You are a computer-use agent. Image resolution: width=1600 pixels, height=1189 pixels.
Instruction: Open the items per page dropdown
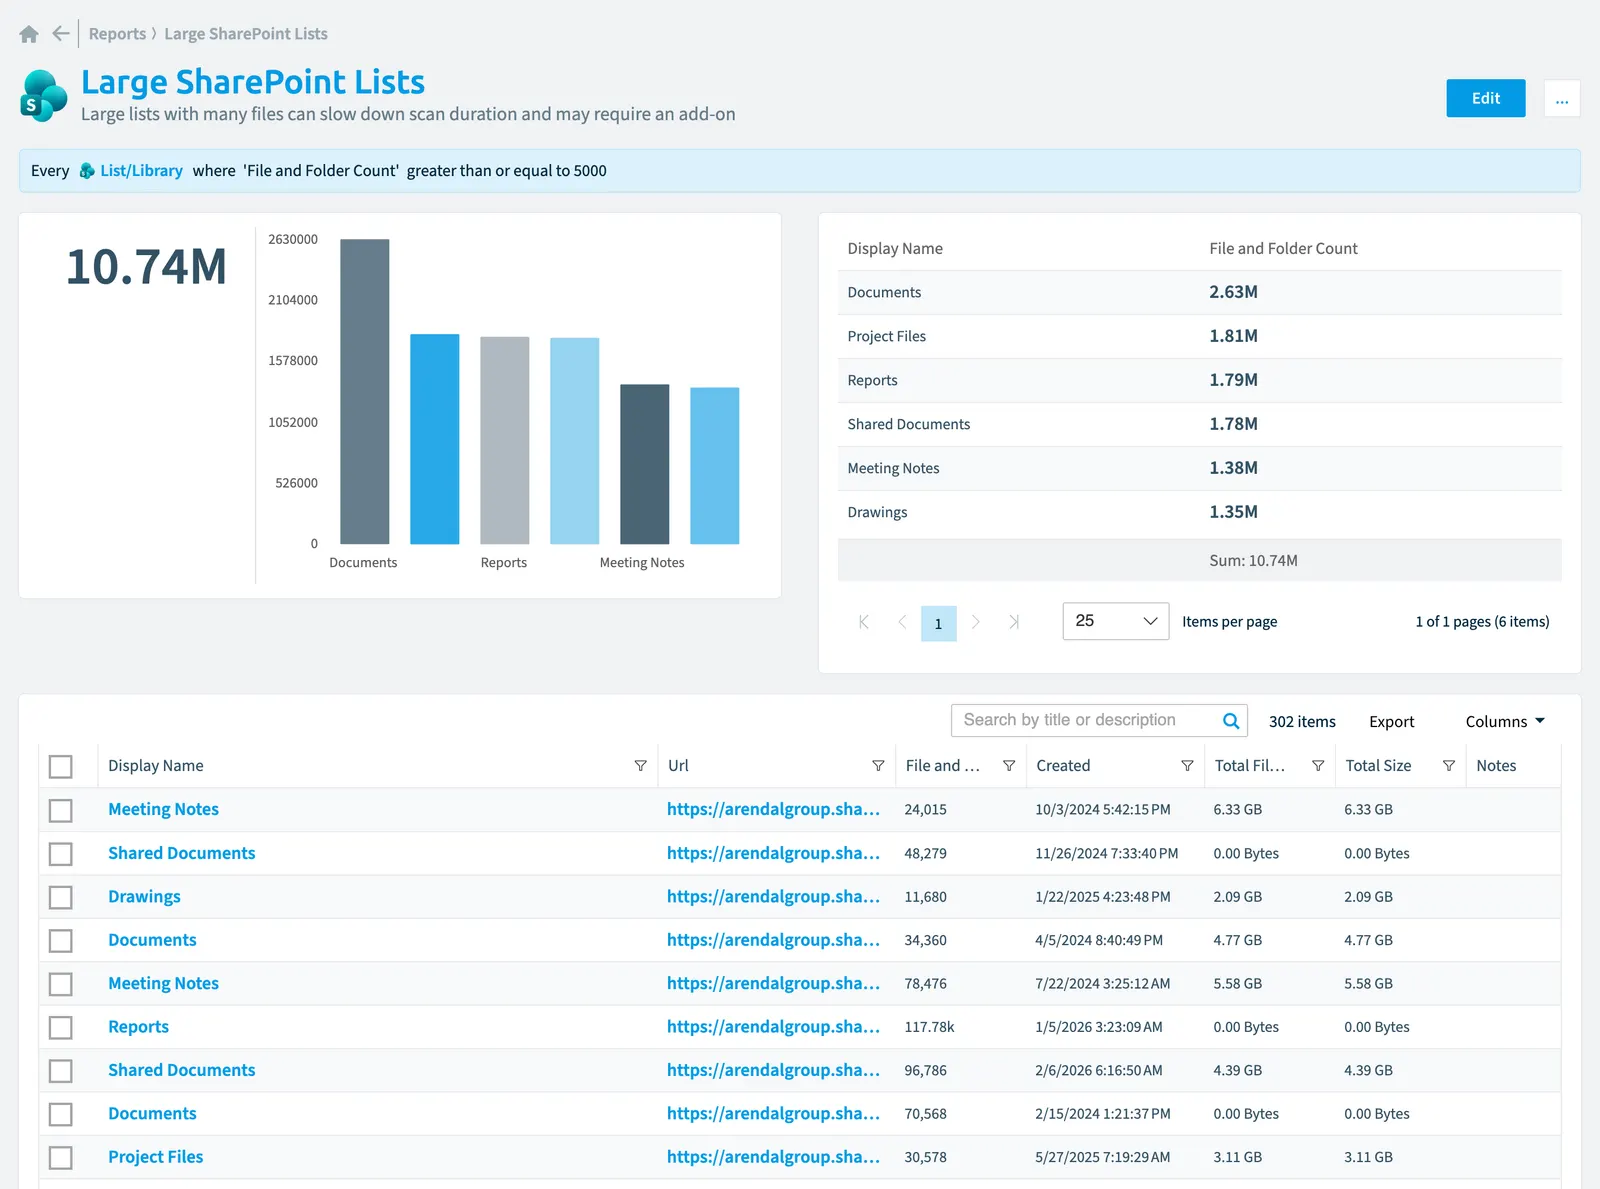tap(1115, 621)
